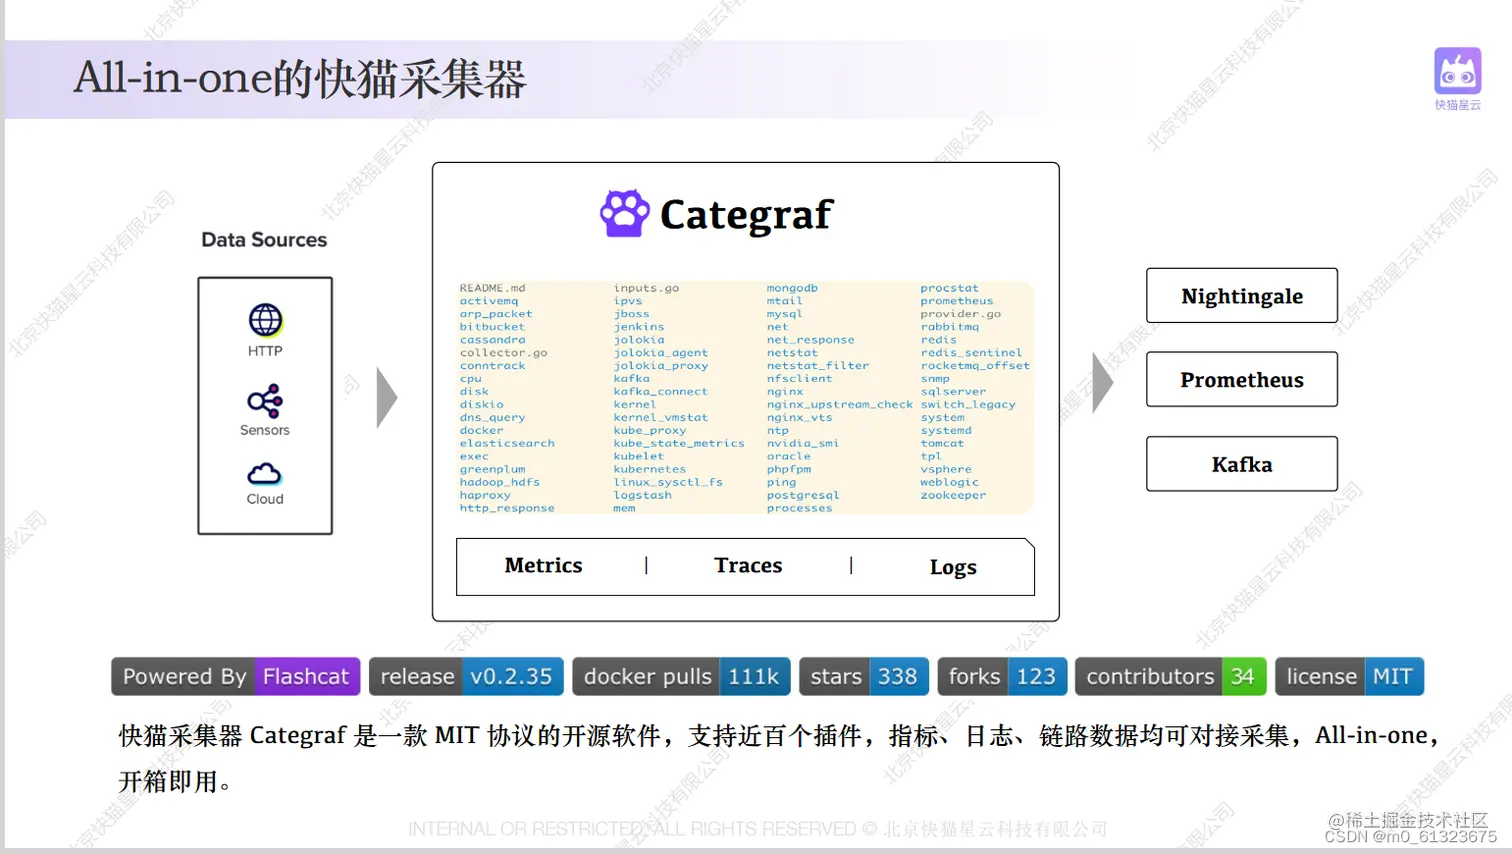The image size is (1512, 854).
Task: Click kubernetes in the plugin list
Action: (650, 469)
